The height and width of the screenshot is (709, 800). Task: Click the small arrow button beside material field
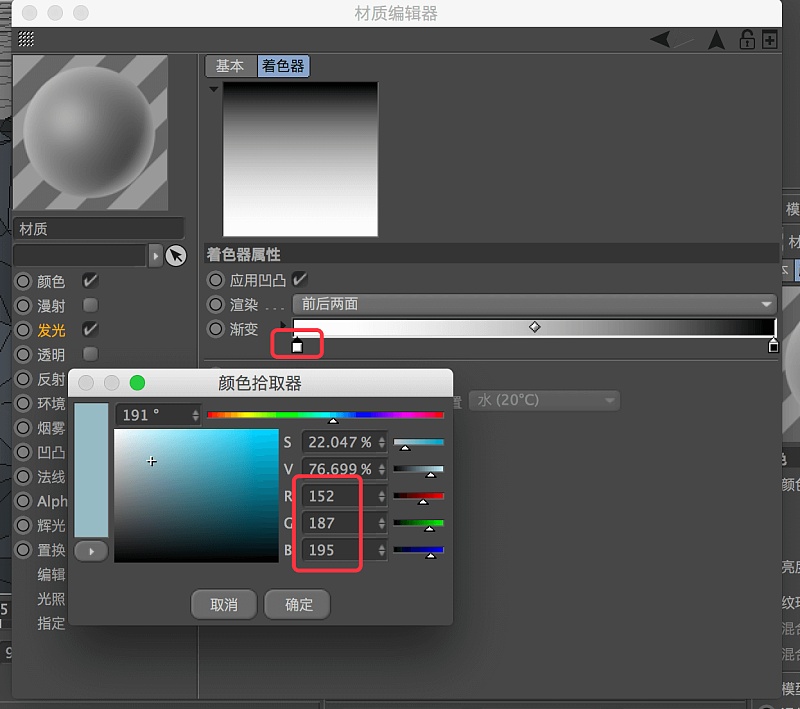[155, 256]
